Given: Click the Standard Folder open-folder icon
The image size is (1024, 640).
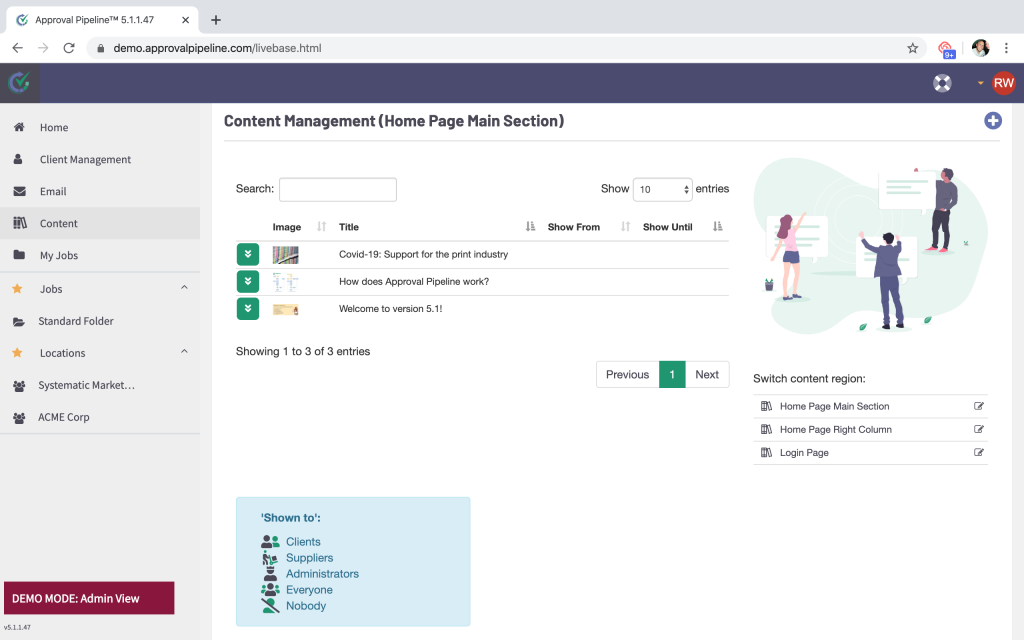Looking at the screenshot, I should (19, 321).
